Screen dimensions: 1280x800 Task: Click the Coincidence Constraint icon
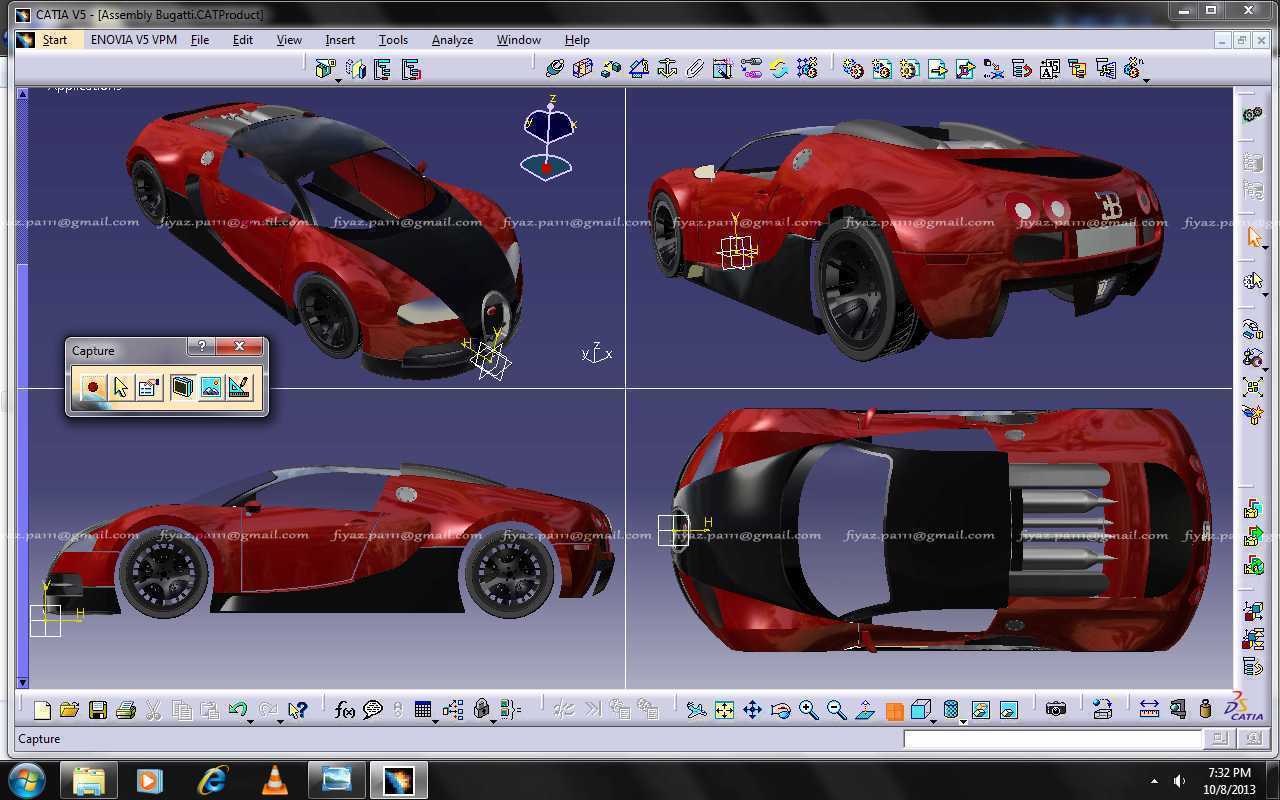pos(555,68)
